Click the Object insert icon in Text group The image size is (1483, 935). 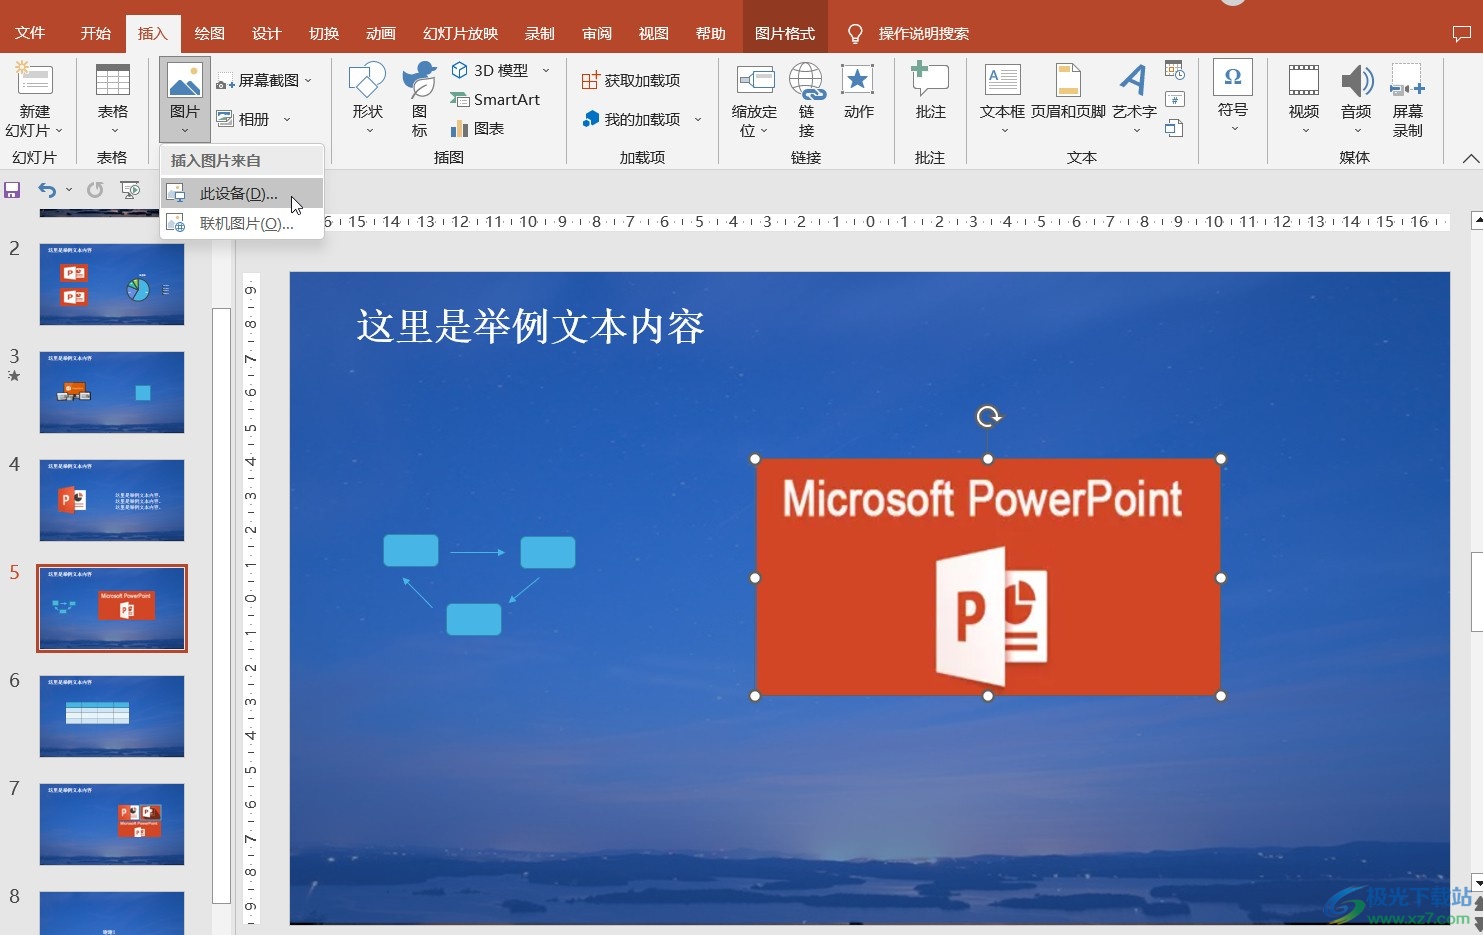pos(1175,128)
